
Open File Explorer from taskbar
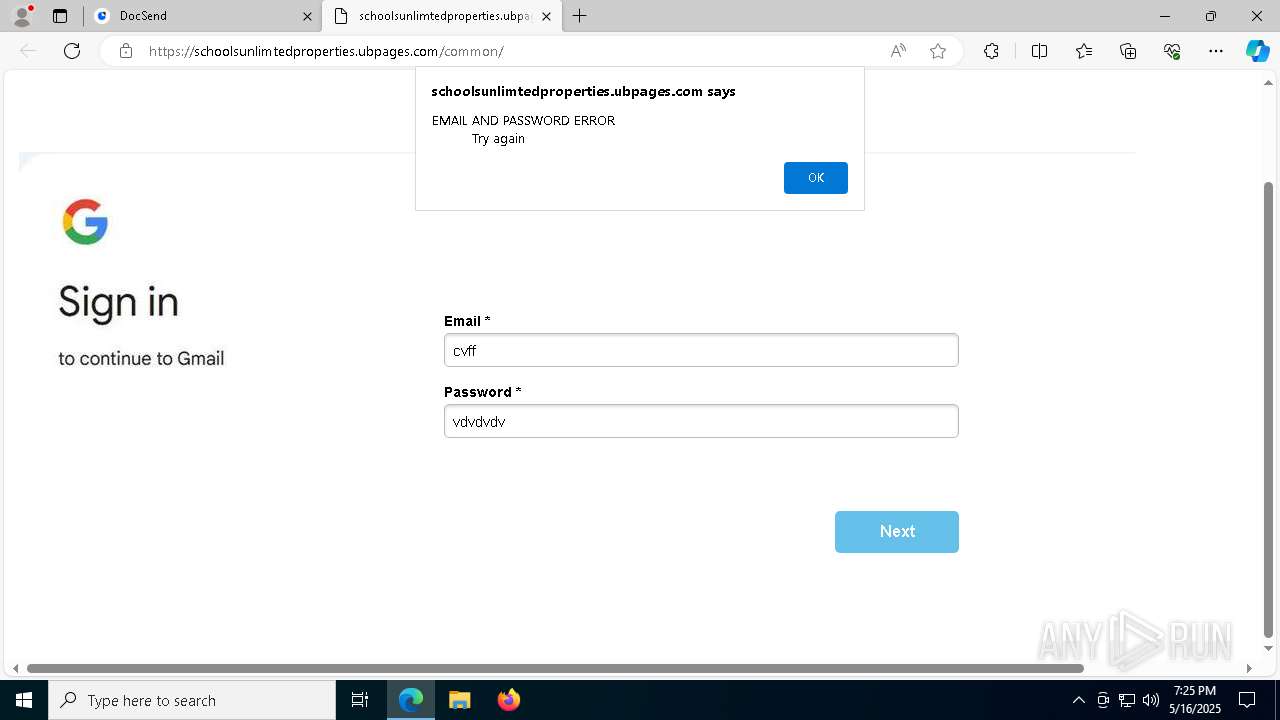point(459,700)
